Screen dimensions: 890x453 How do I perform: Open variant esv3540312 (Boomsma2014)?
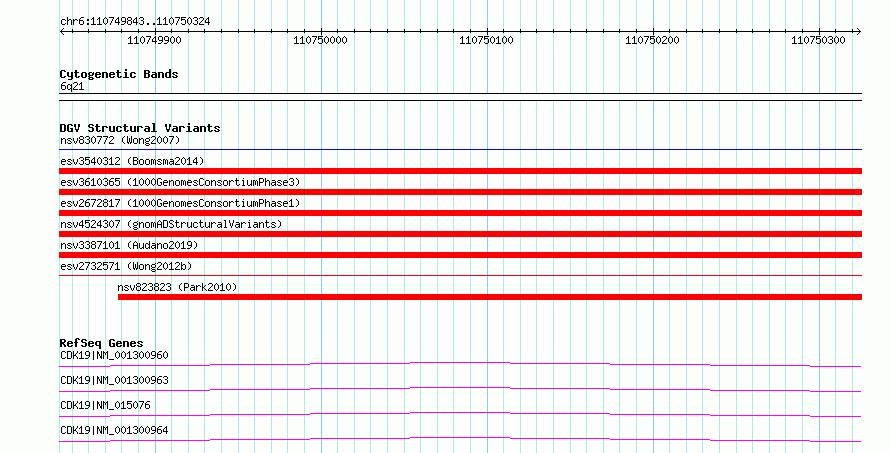(x=132, y=161)
